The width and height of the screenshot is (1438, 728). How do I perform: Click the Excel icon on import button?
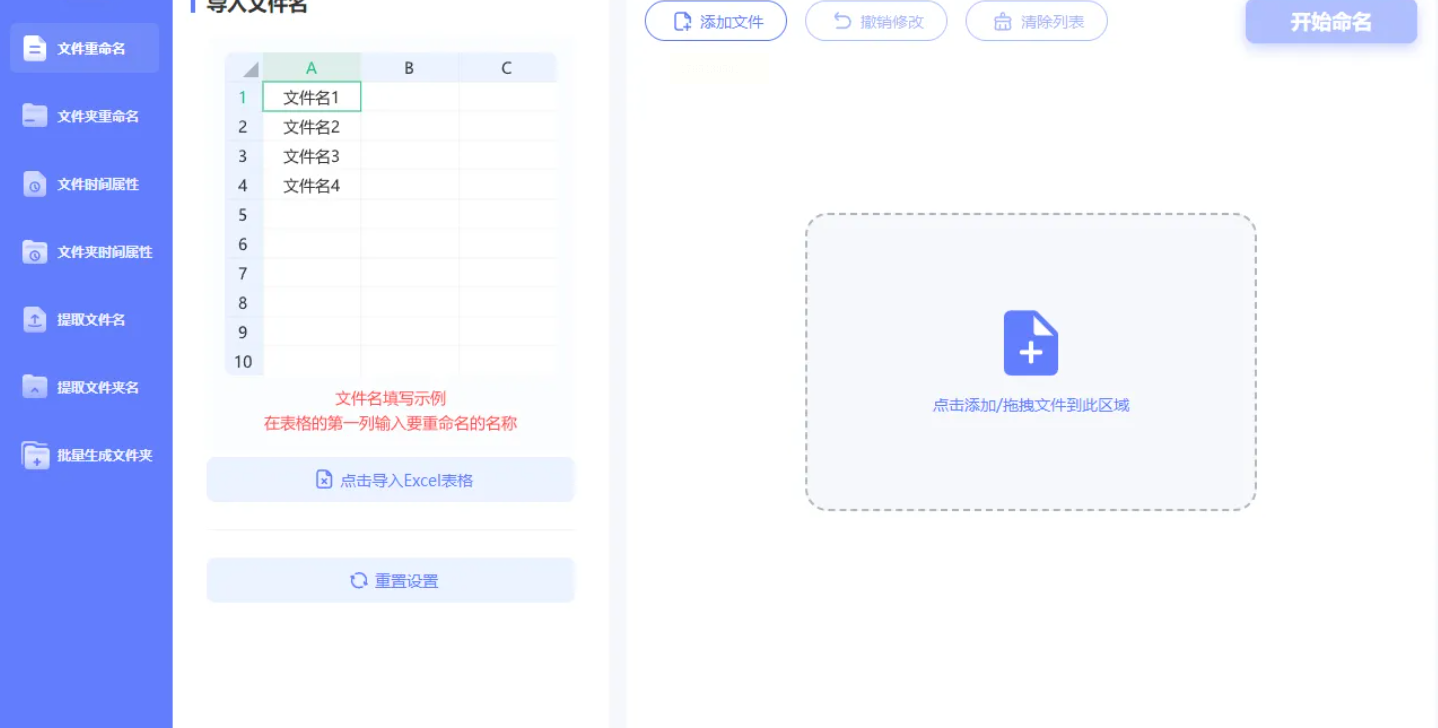pyautogui.click(x=324, y=480)
